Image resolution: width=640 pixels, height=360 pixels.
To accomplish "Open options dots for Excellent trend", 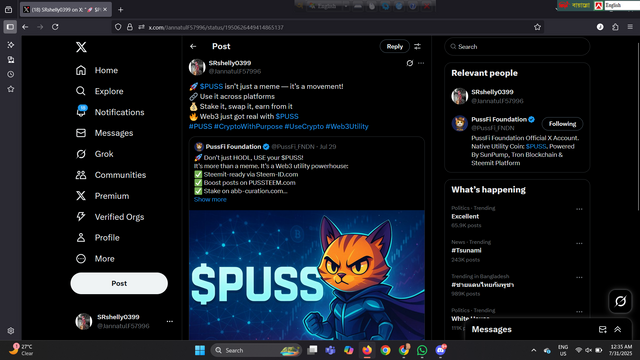I will click(x=579, y=209).
